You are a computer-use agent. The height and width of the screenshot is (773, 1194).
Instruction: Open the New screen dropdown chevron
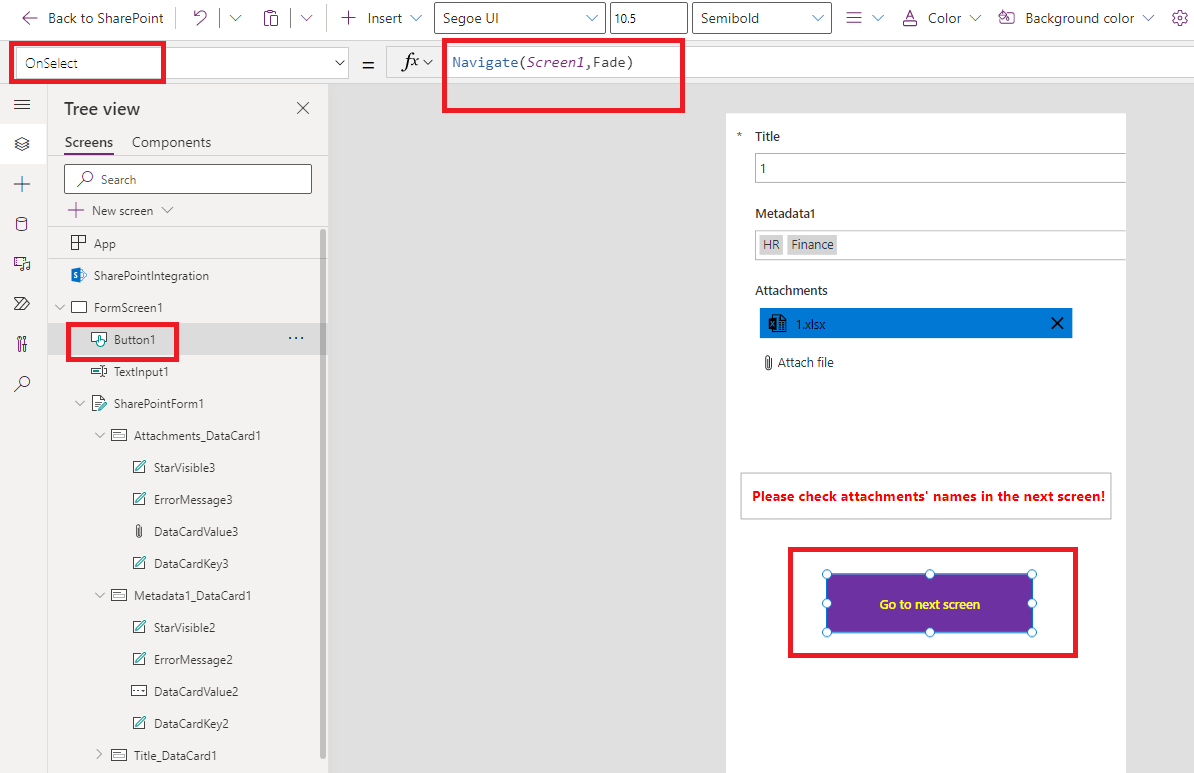pyautogui.click(x=166, y=210)
